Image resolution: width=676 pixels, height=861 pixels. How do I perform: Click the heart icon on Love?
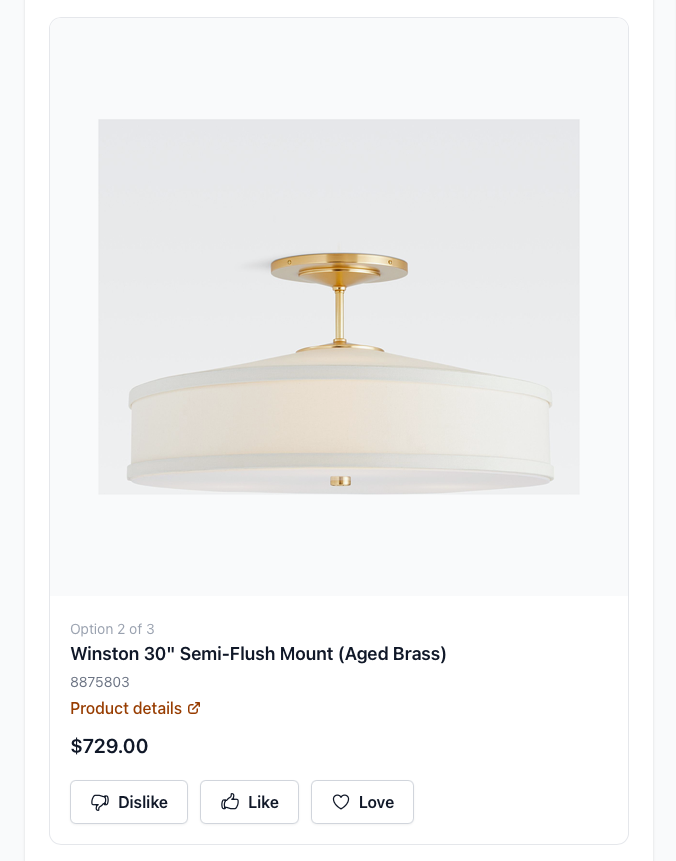click(340, 802)
